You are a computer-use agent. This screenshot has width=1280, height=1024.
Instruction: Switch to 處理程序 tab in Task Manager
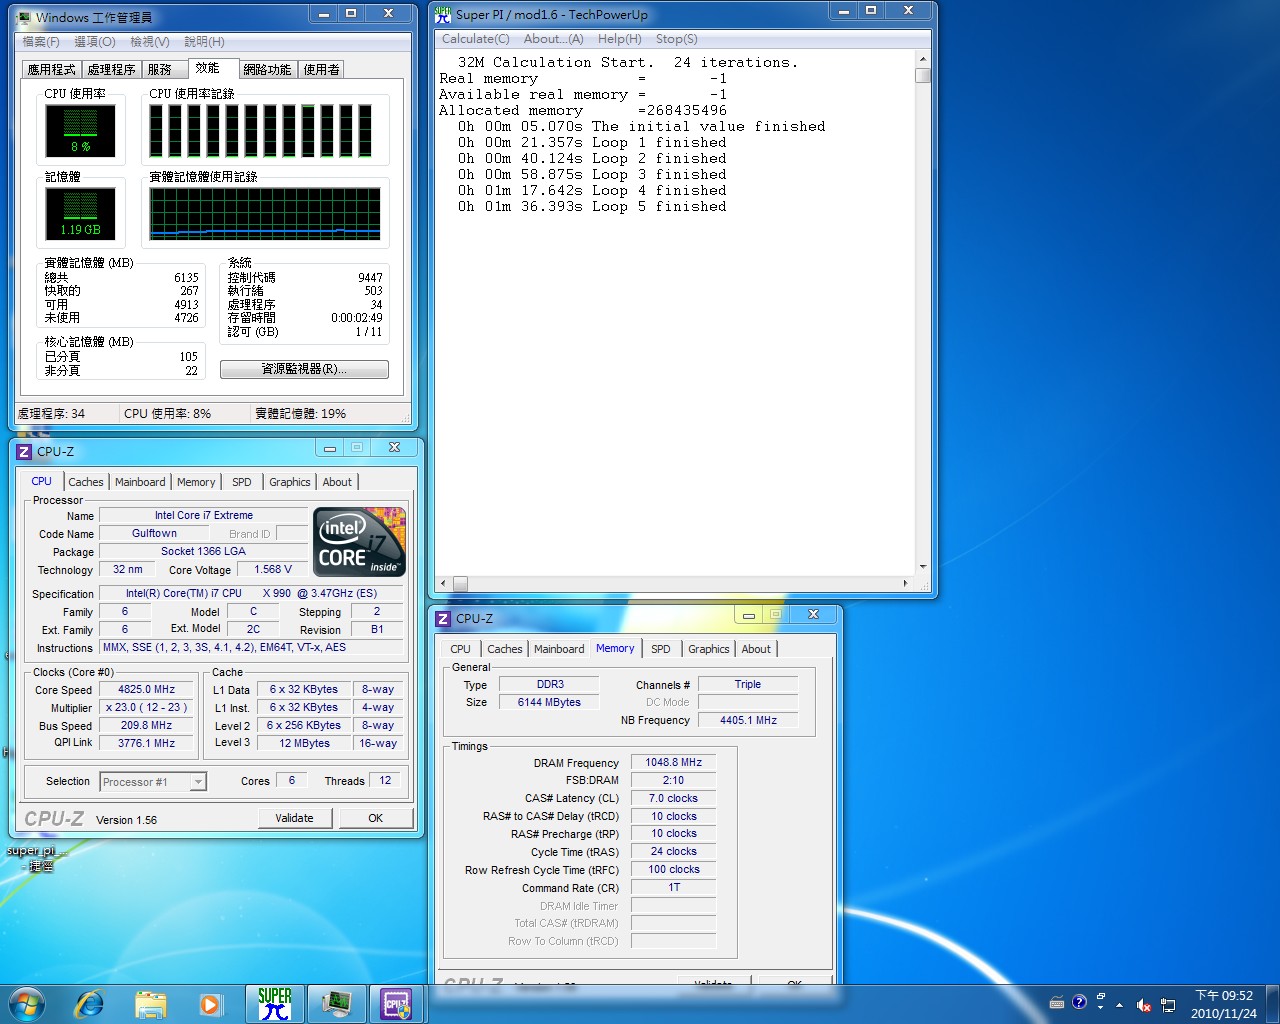point(111,69)
